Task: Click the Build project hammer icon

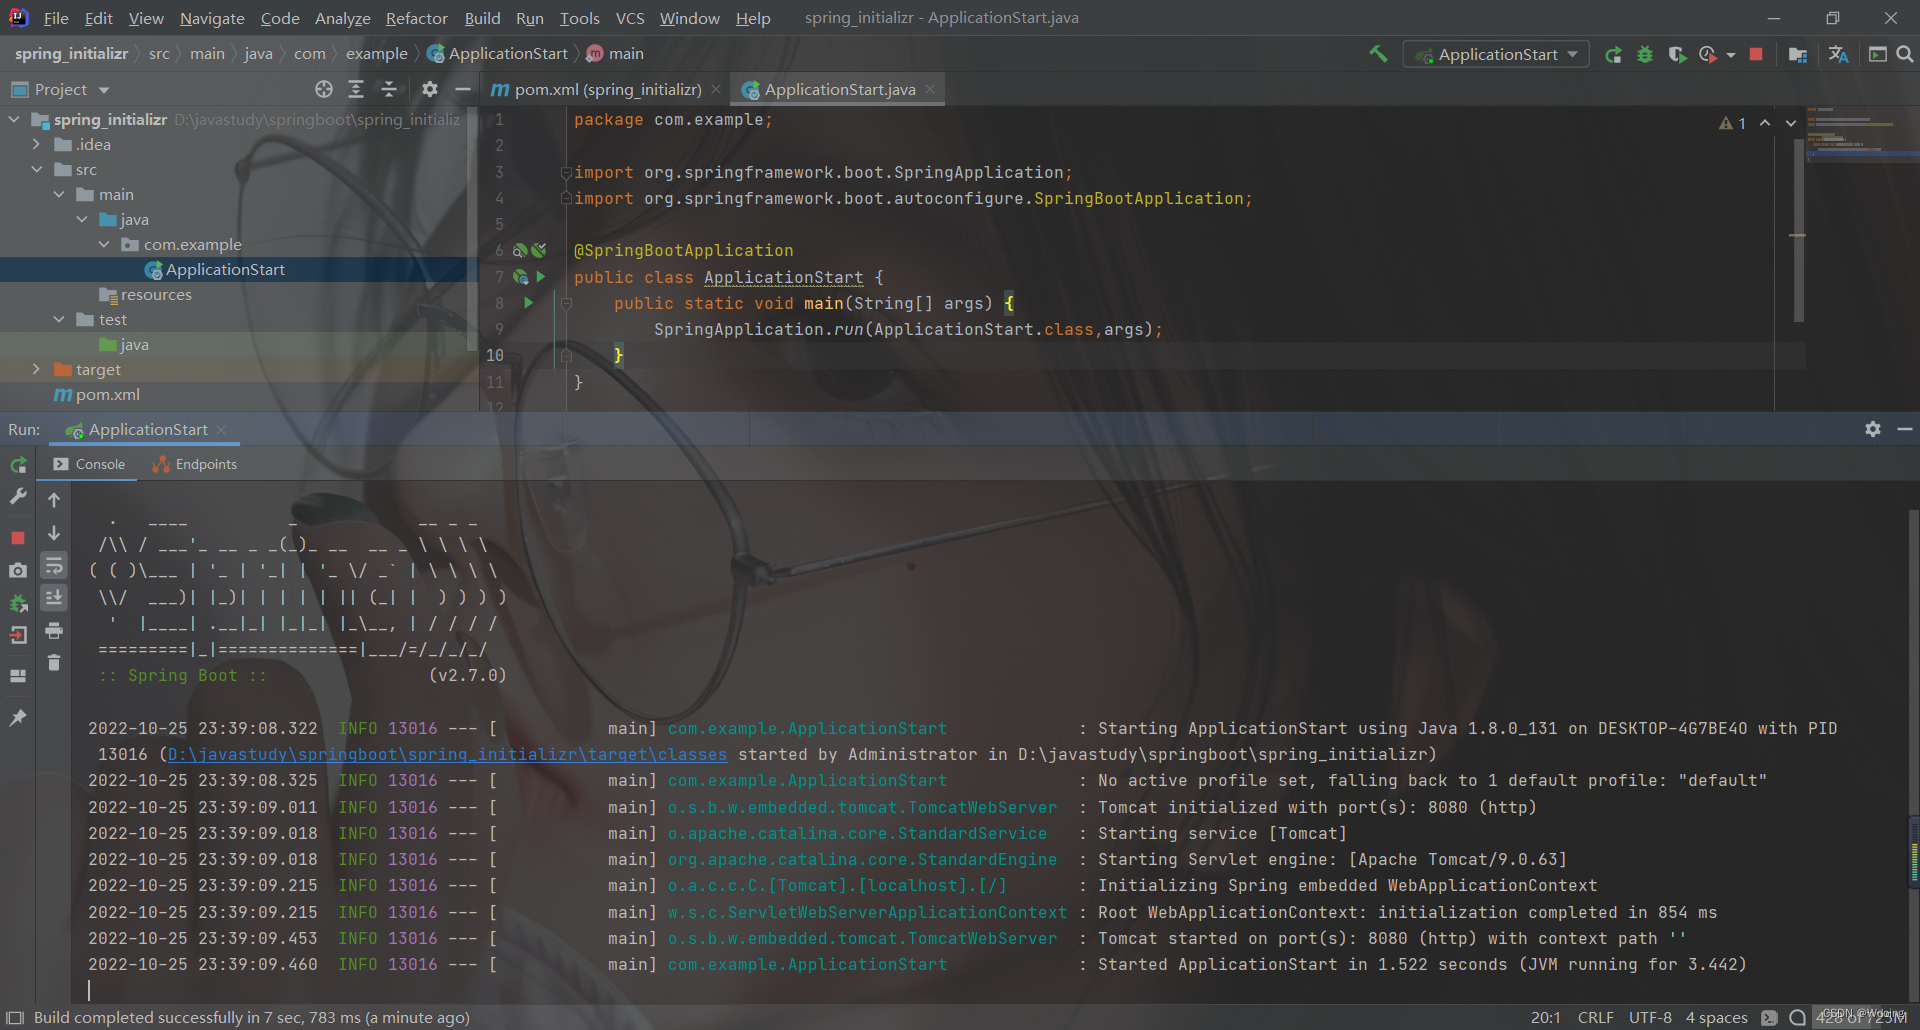Action: click(1378, 54)
